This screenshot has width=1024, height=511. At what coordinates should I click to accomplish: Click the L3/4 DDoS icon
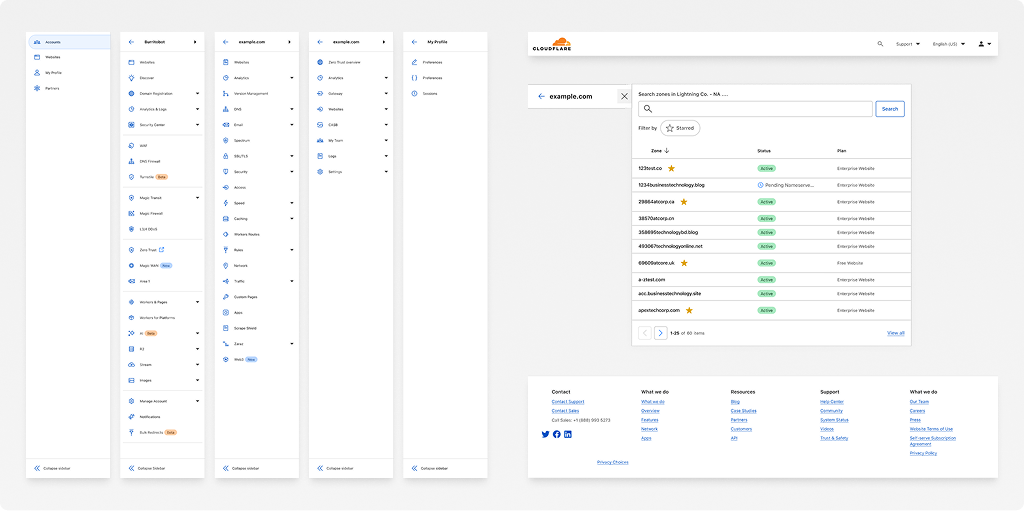click(131, 229)
